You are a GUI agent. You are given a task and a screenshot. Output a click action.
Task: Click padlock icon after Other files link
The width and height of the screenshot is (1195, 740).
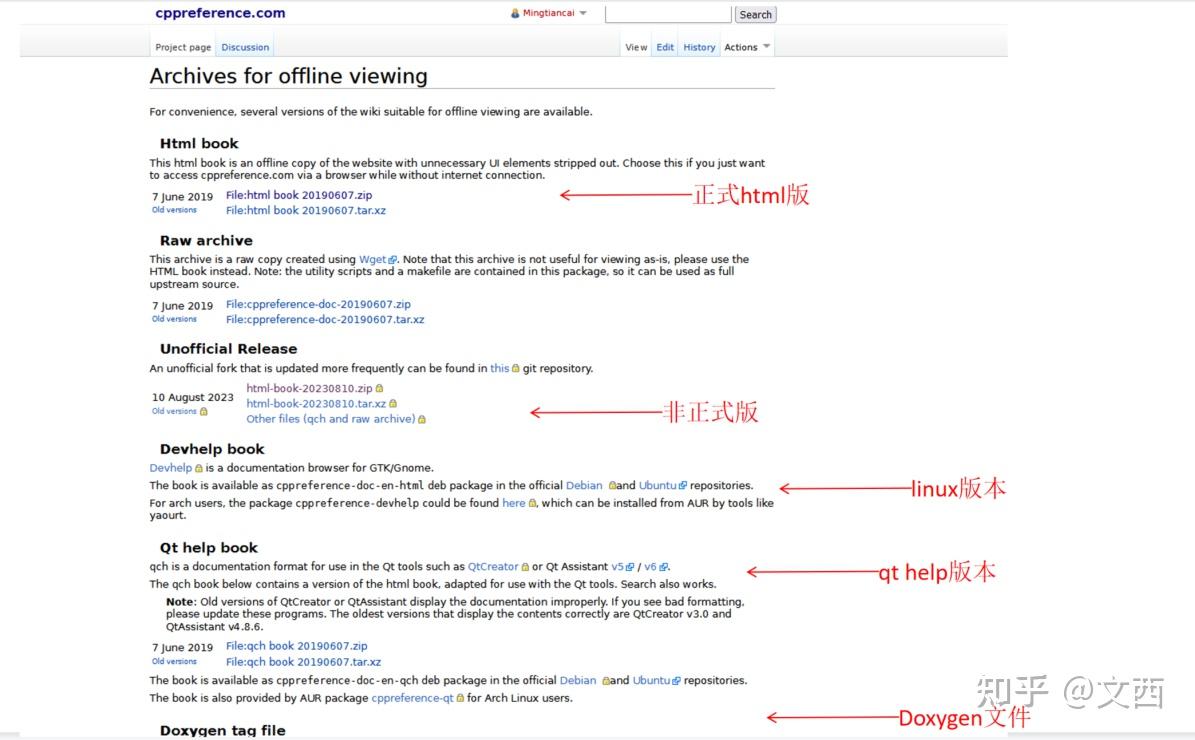click(x=420, y=418)
